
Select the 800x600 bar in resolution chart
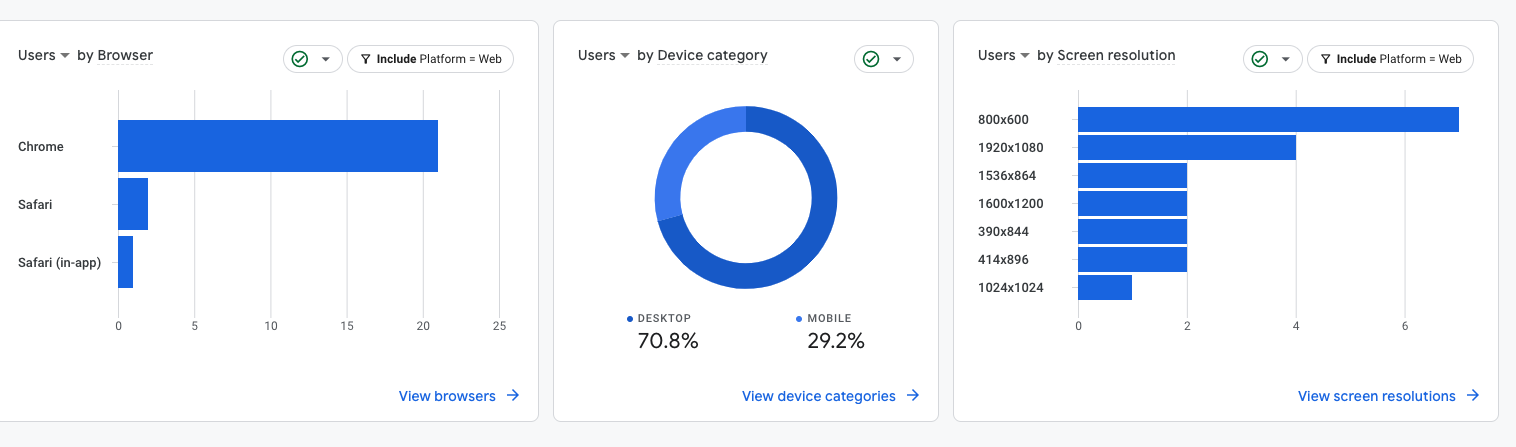point(1267,119)
